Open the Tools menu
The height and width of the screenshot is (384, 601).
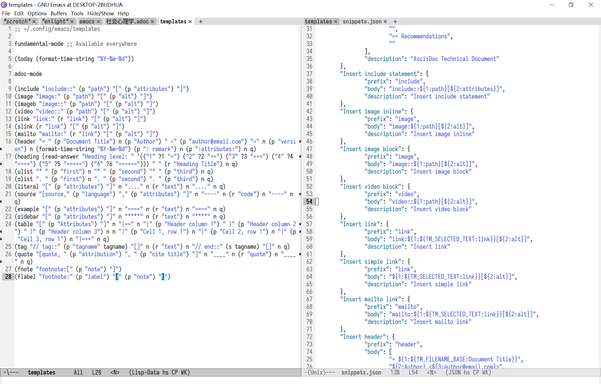tap(77, 13)
